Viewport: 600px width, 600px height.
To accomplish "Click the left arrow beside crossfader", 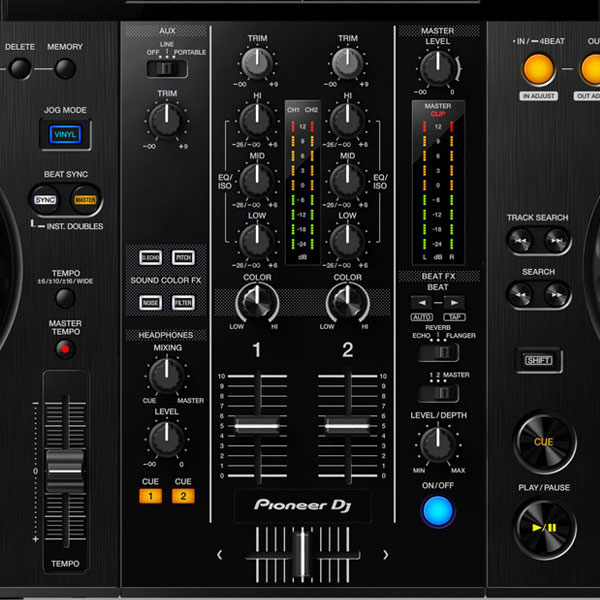I will pos(220,554).
